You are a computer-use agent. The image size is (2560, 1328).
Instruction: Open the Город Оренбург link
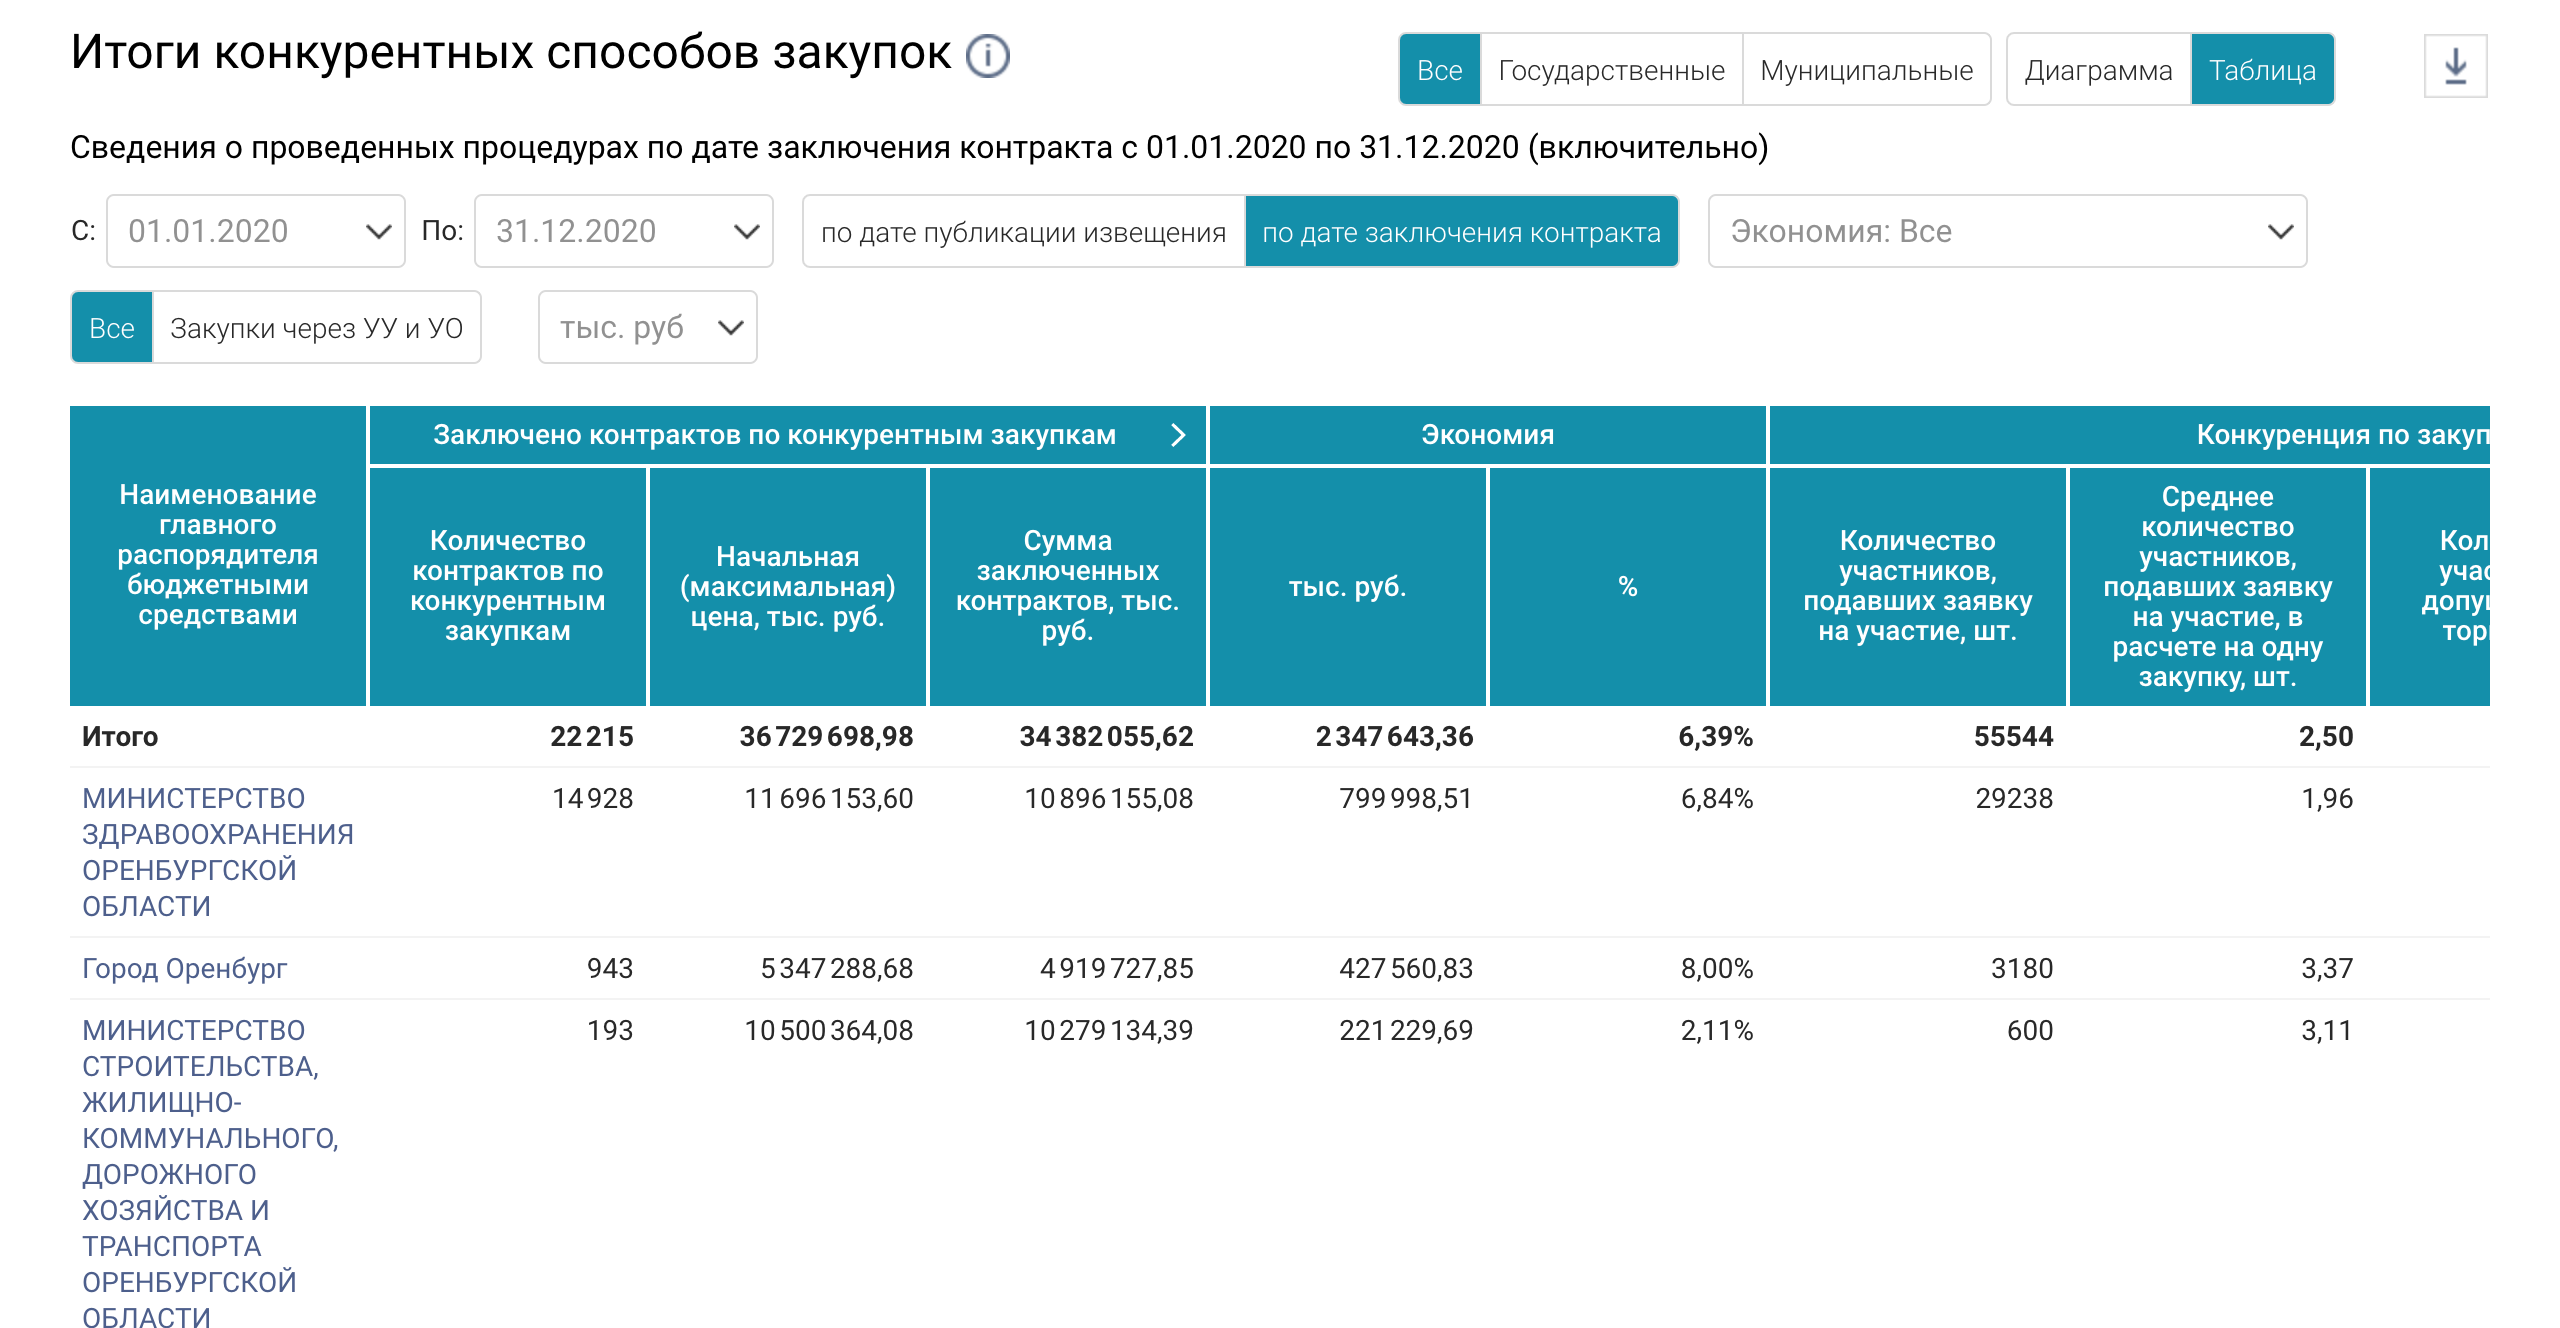coord(184,968)
